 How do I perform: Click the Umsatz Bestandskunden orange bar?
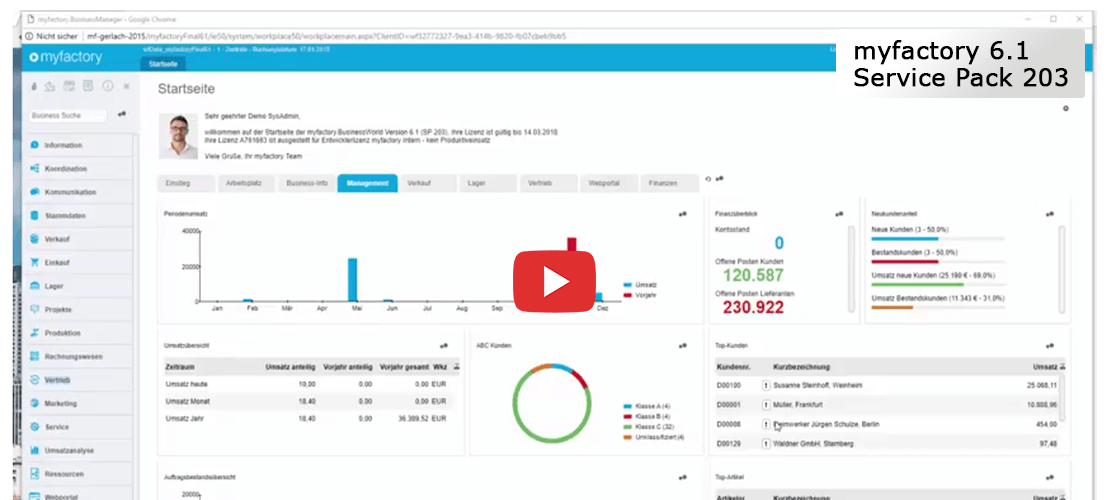point(892,307)
